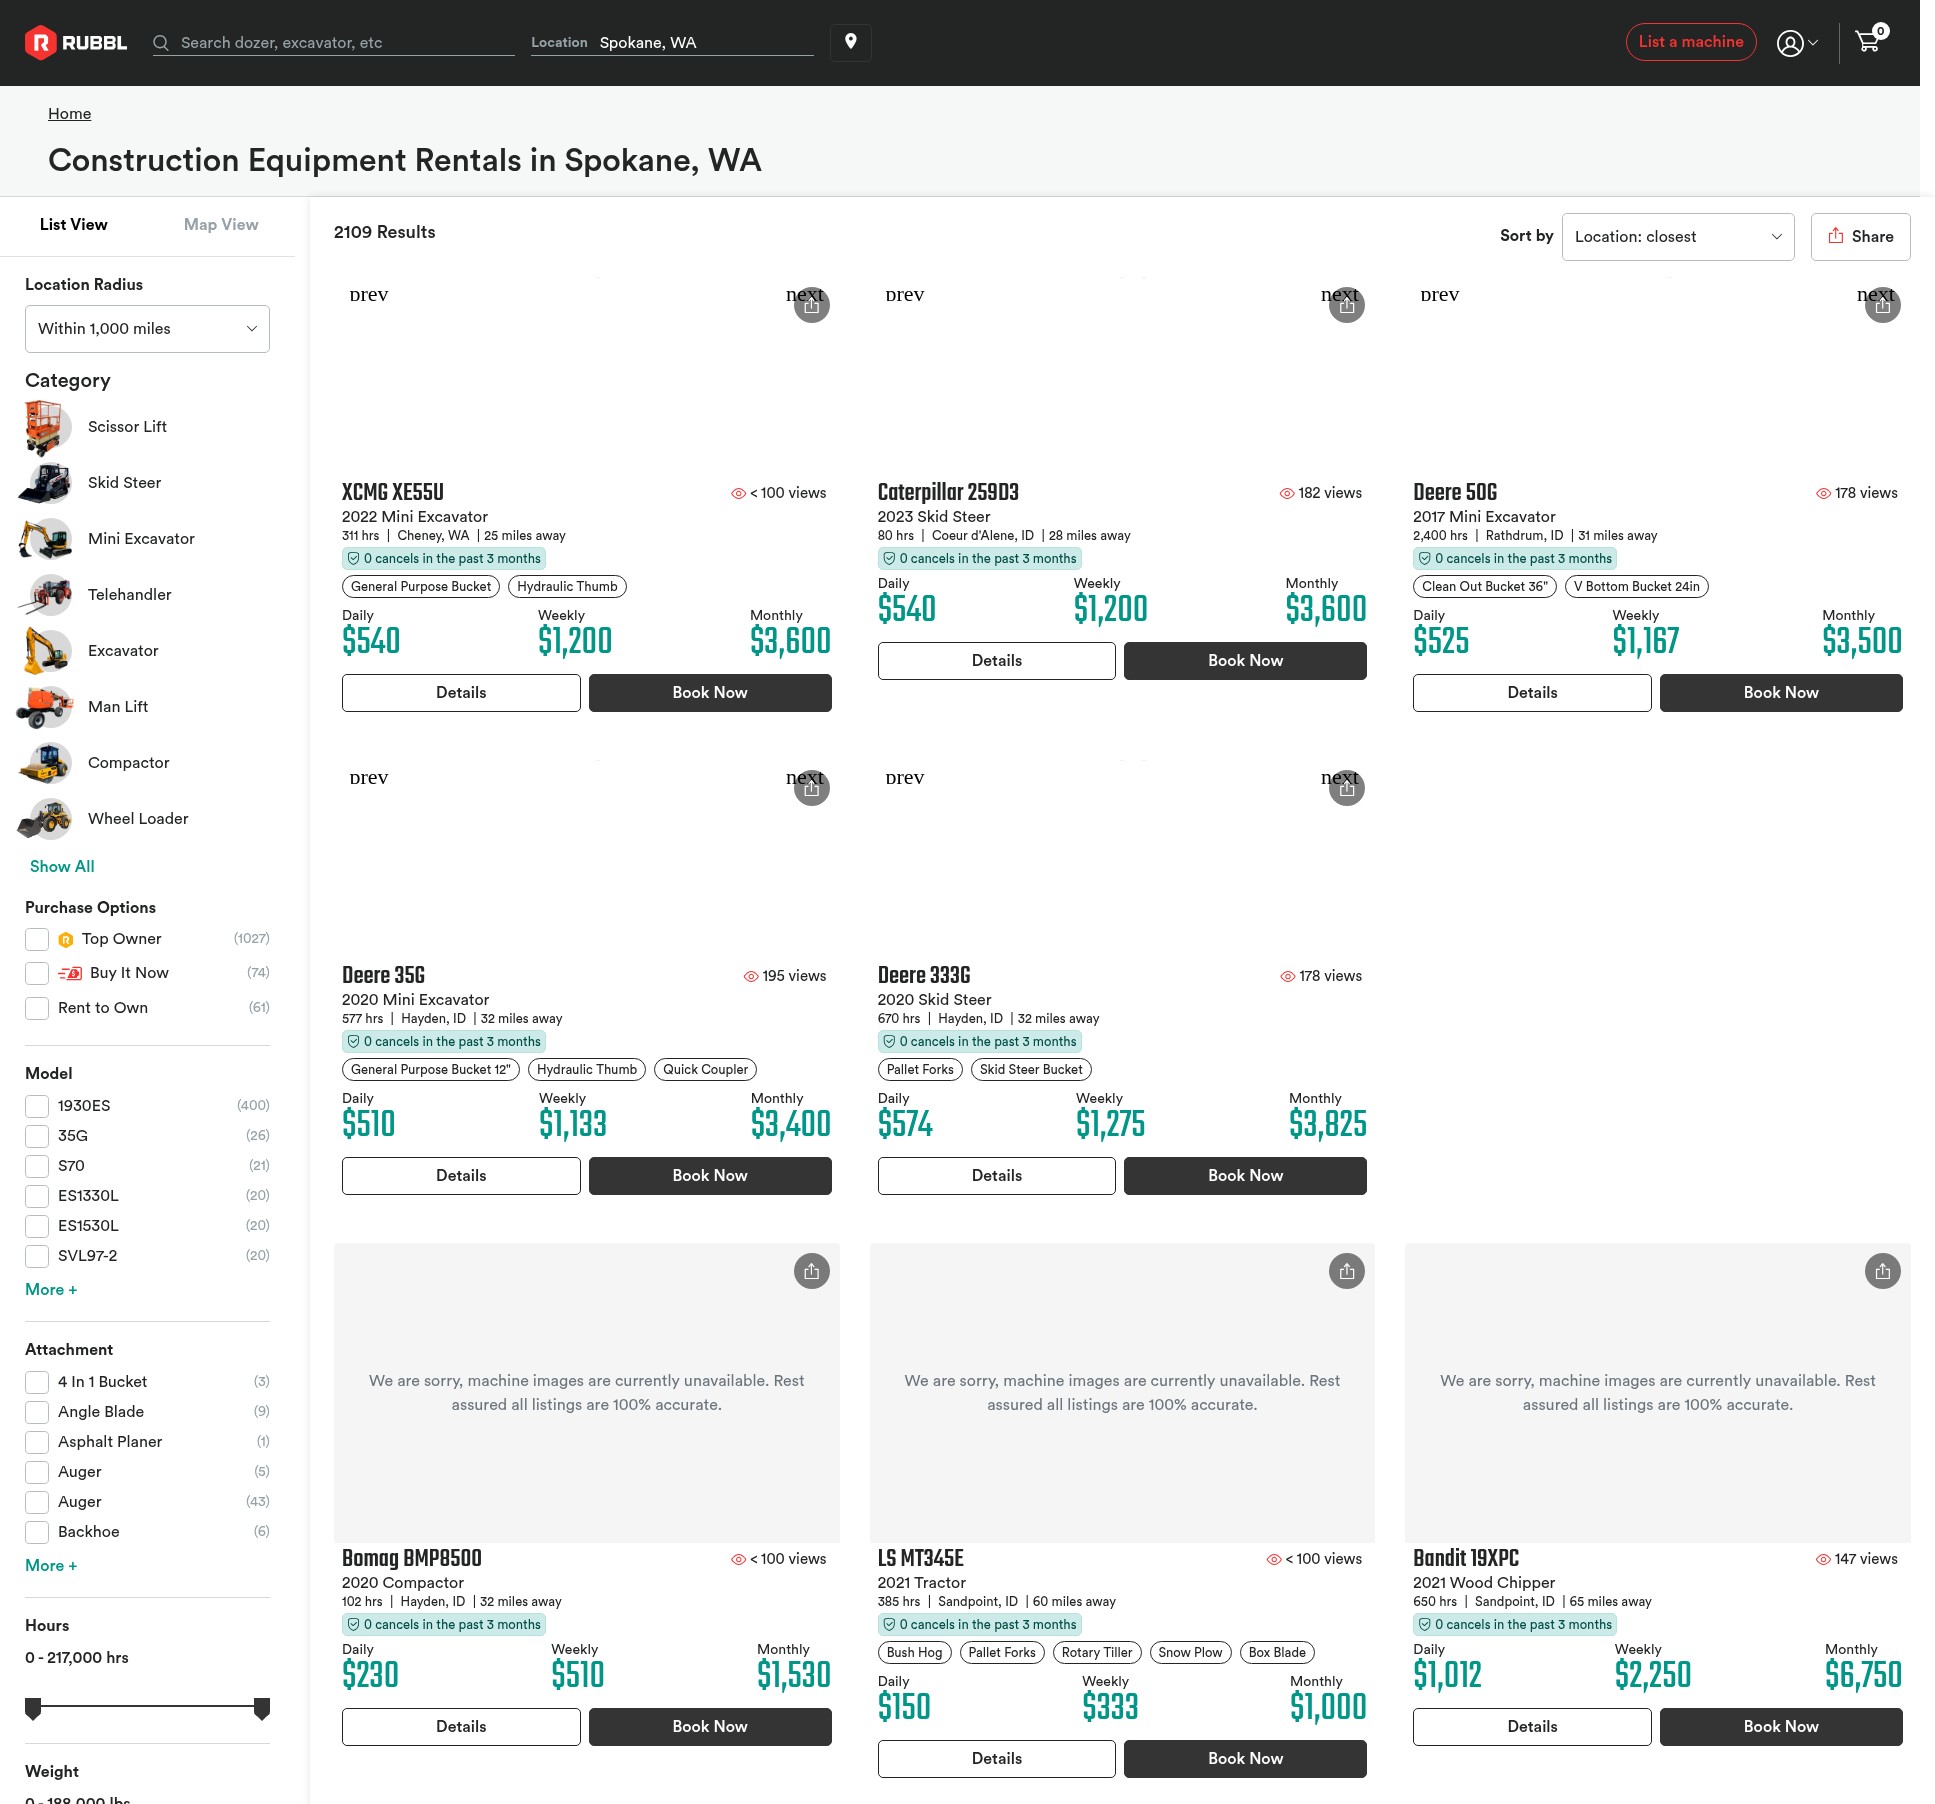
Task: Book Now the Bomag BMP8500
Action: point(710,1727)
